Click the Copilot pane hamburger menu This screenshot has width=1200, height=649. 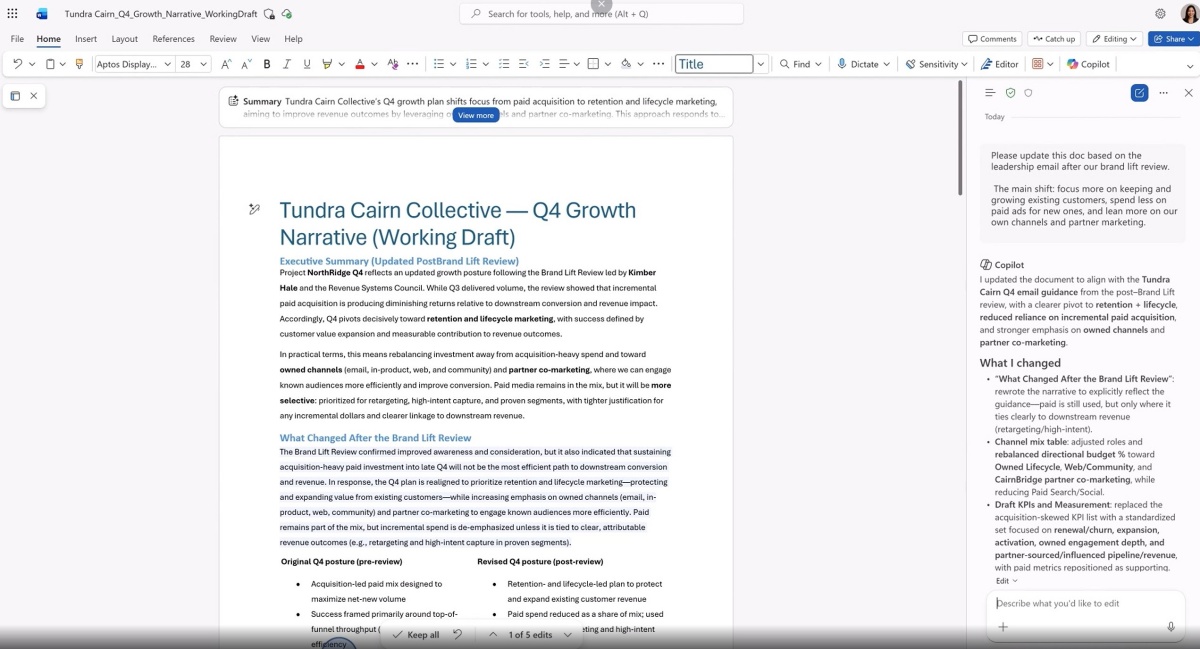tap(990, 93)
